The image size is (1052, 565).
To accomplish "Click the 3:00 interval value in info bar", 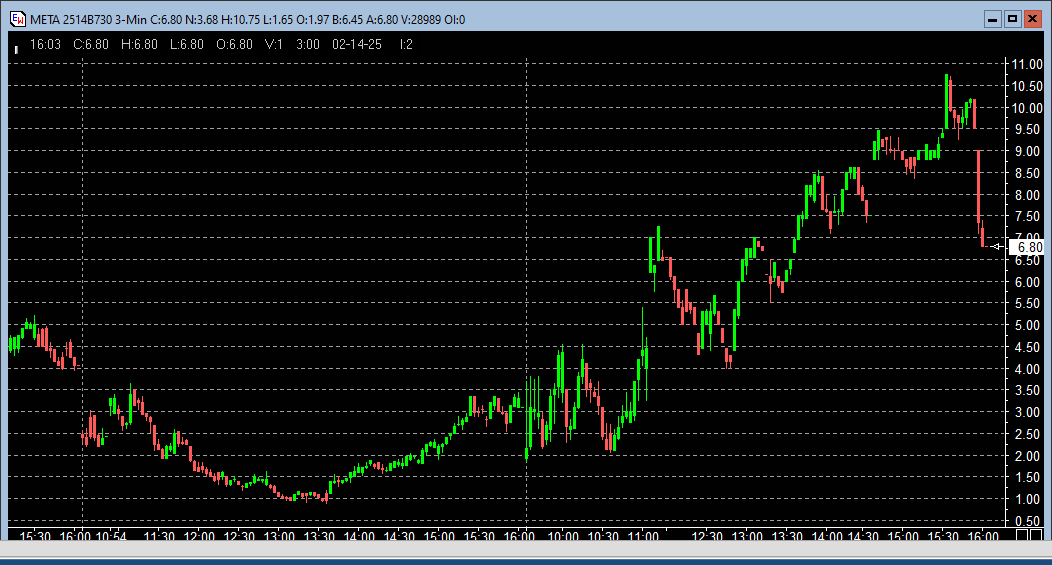I will pyautogui.click(x=308, y=44).
